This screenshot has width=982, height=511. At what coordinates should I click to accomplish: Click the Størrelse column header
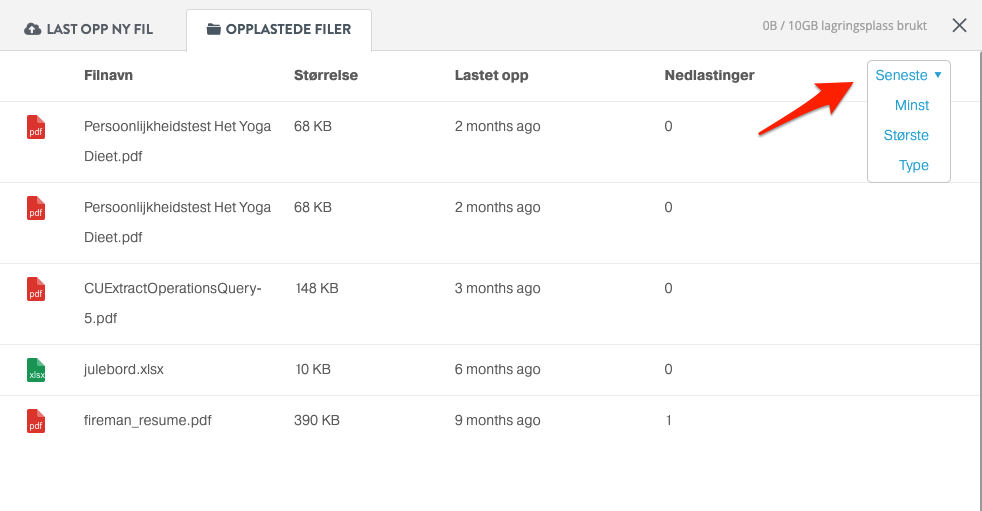point(326,75)
